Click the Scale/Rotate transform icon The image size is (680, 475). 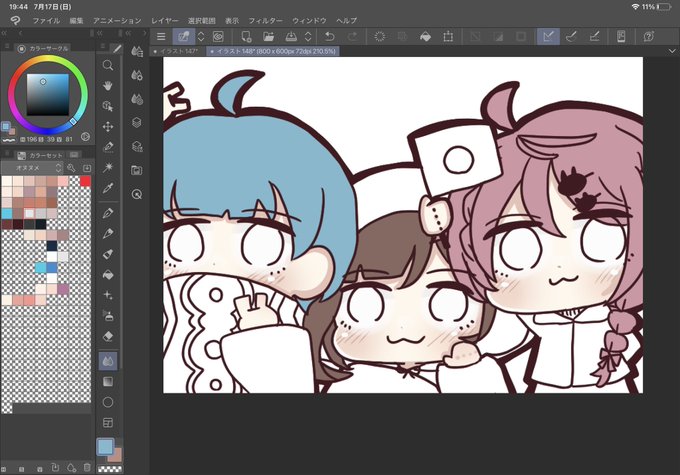tap(448, 36)
